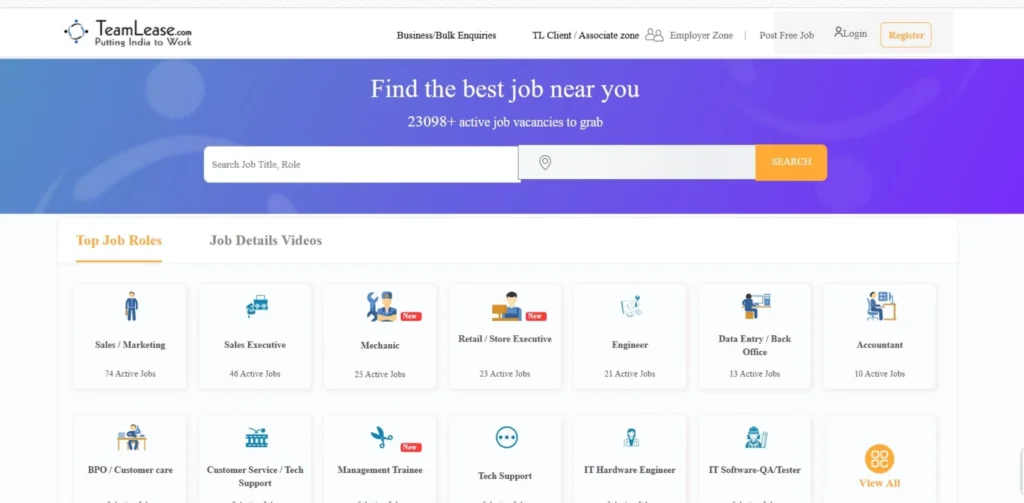This screenshot has height=503, width=1024.
Task: Open the Employer Zone link
Action: (x=701, y=35)
